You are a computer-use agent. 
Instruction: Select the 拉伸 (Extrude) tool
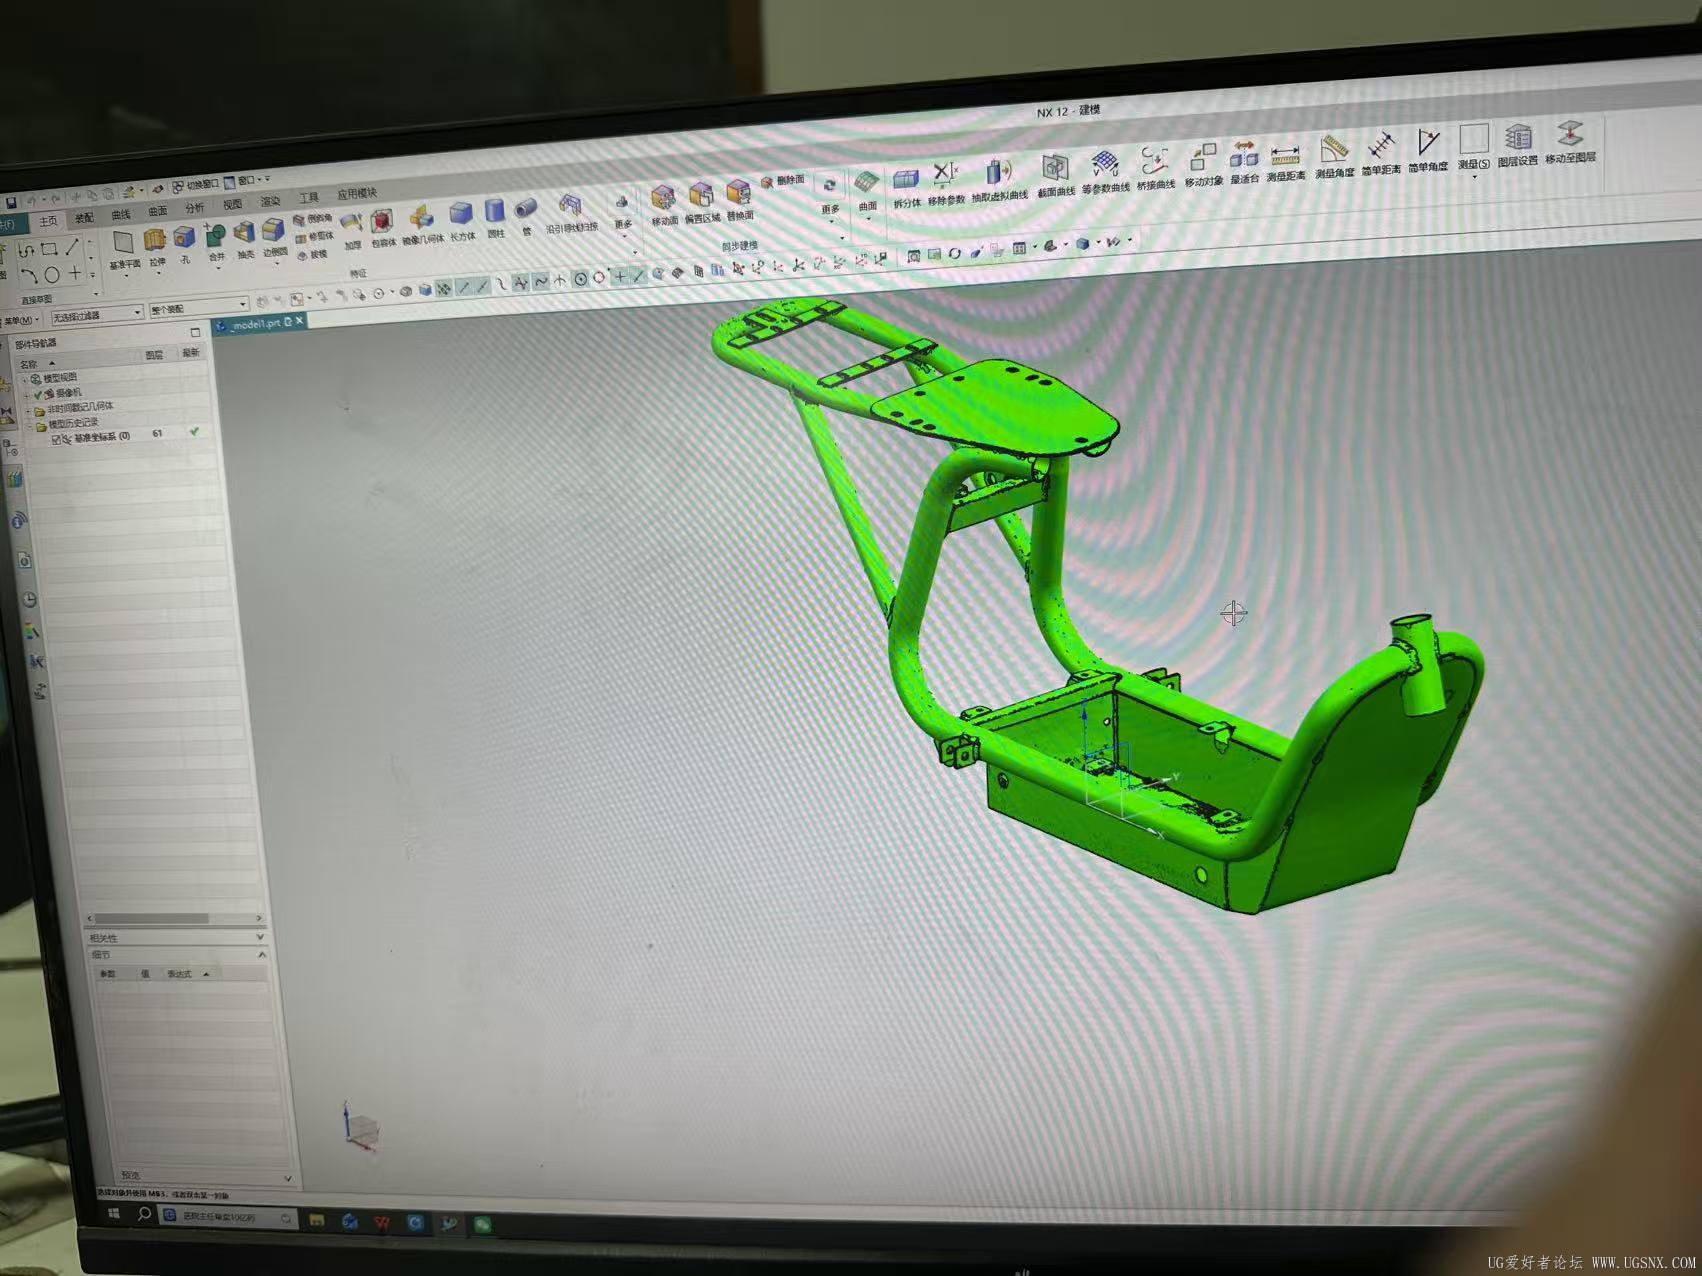point(155,247)
